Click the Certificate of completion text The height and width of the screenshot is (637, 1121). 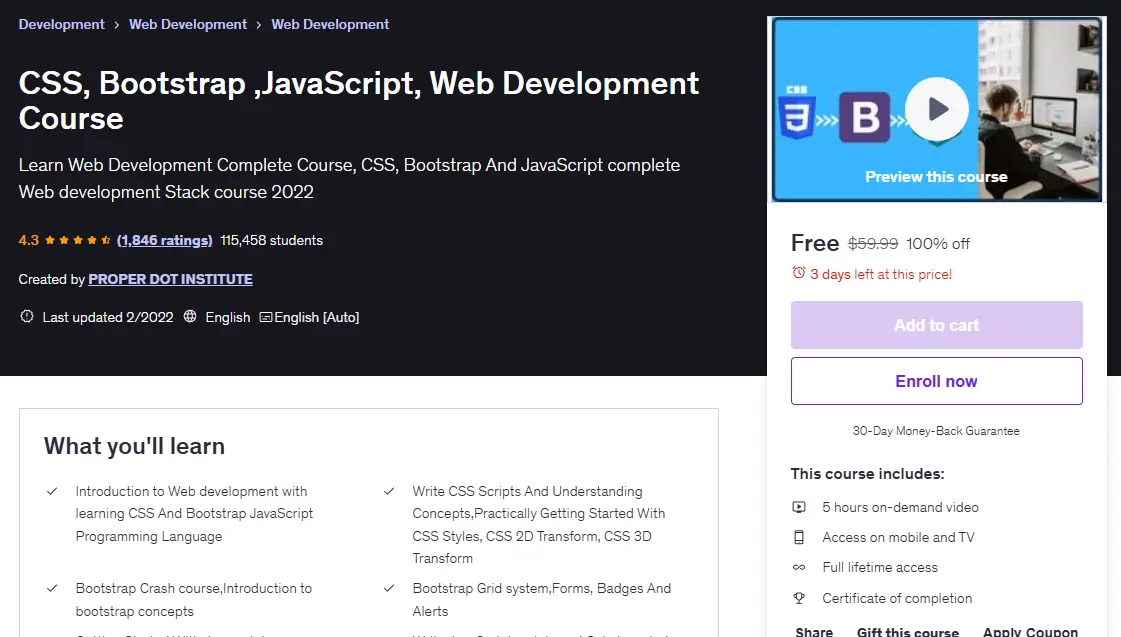[897, 598]
